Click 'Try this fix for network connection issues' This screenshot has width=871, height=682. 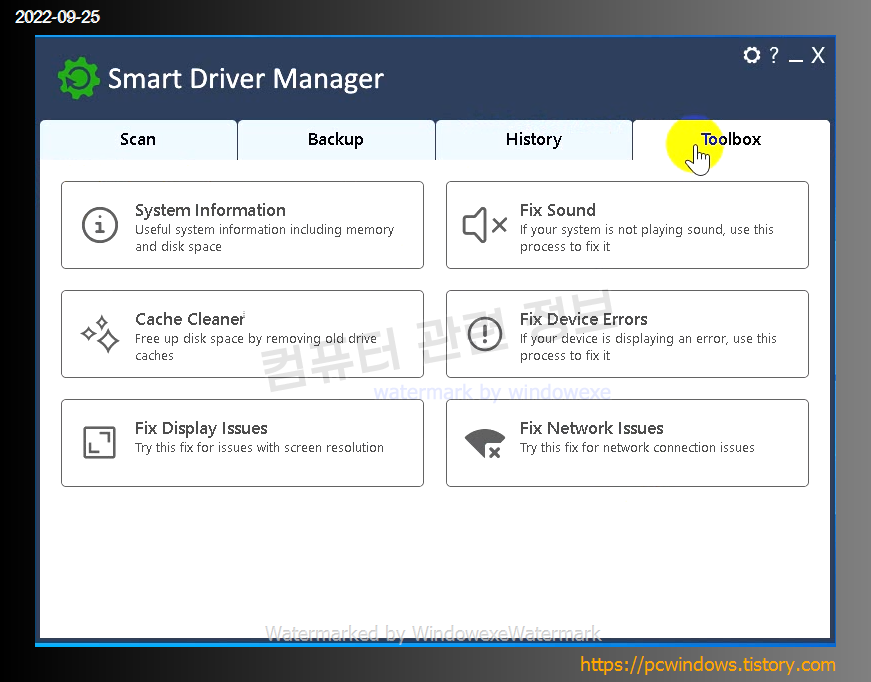[637, 448]
